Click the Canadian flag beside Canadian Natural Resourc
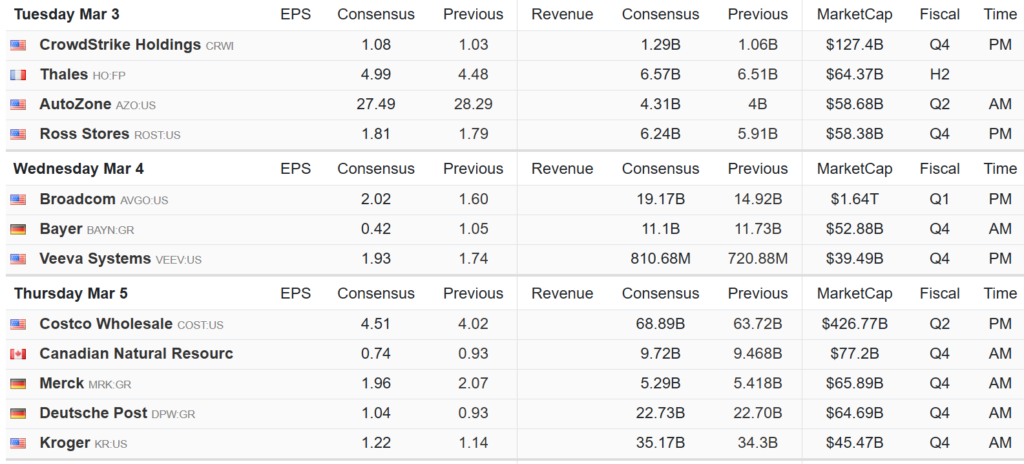1024x464 pixels. (x=18, y=354)
